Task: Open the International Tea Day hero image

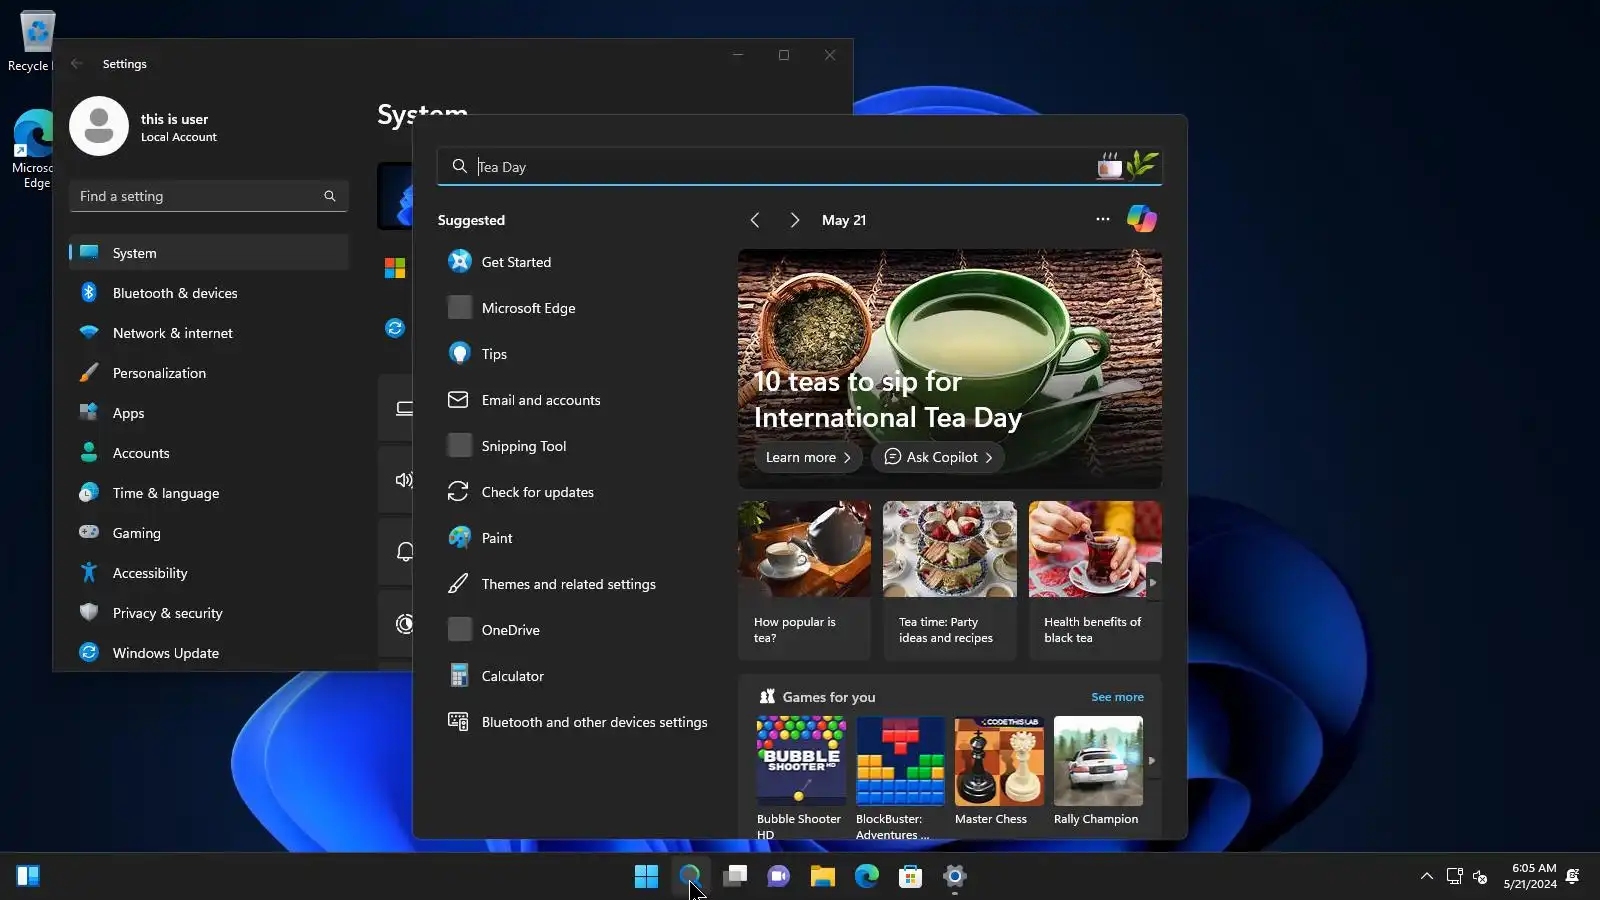Action: (950, 369)
